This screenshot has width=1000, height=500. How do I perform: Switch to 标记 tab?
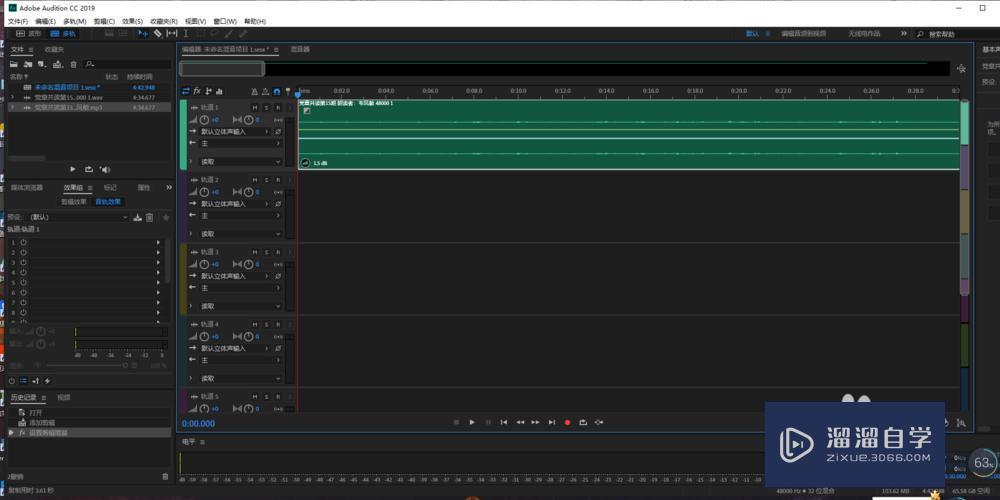(x=110, y=188)
